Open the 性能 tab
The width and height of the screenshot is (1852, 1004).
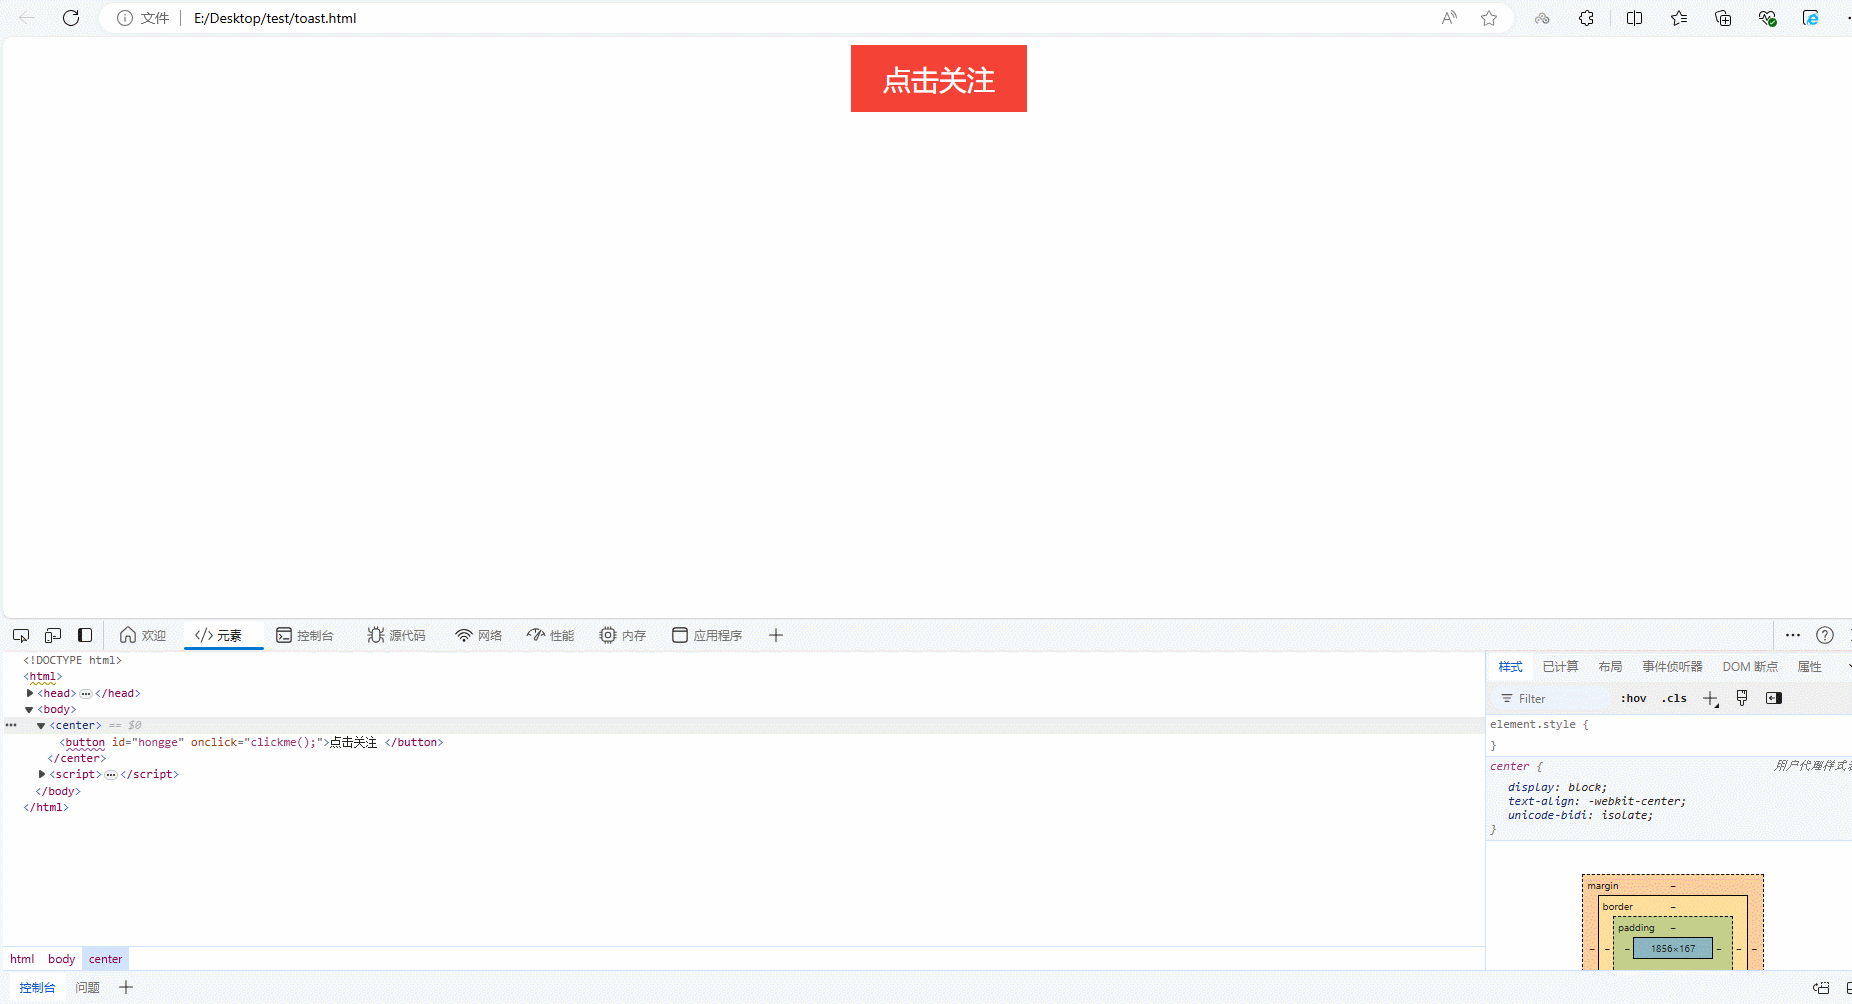point(551,635)
